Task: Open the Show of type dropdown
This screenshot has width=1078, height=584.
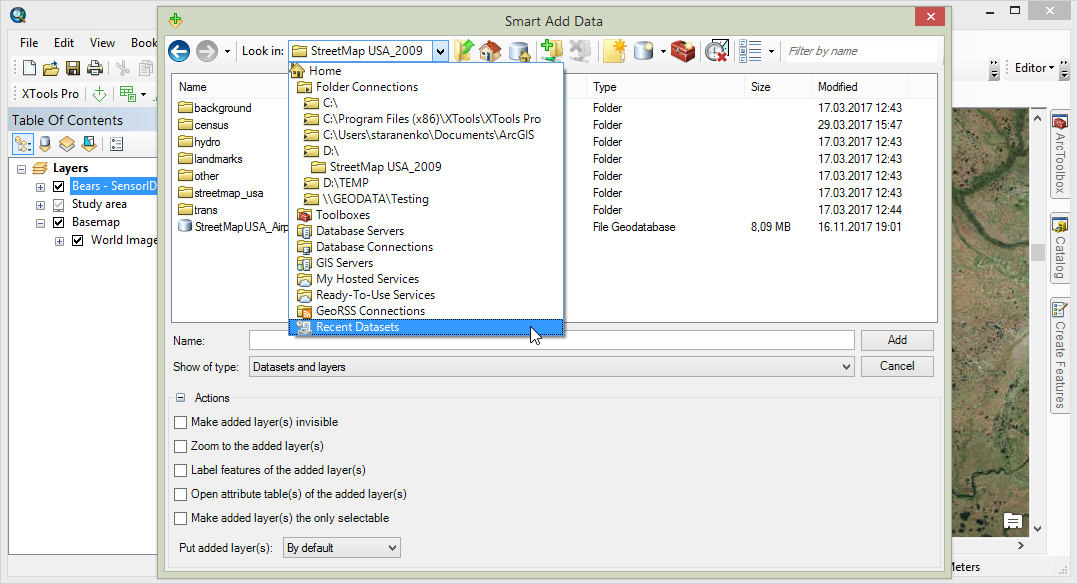Action: click(x=551, y=367)
